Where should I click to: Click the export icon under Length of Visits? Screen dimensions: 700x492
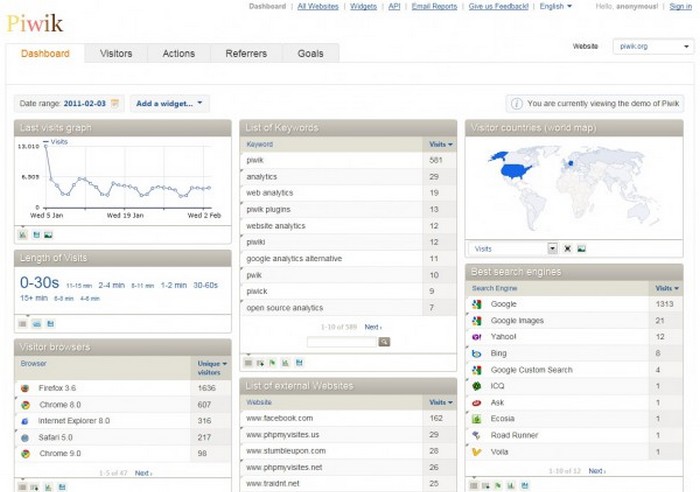pos(50,324)
